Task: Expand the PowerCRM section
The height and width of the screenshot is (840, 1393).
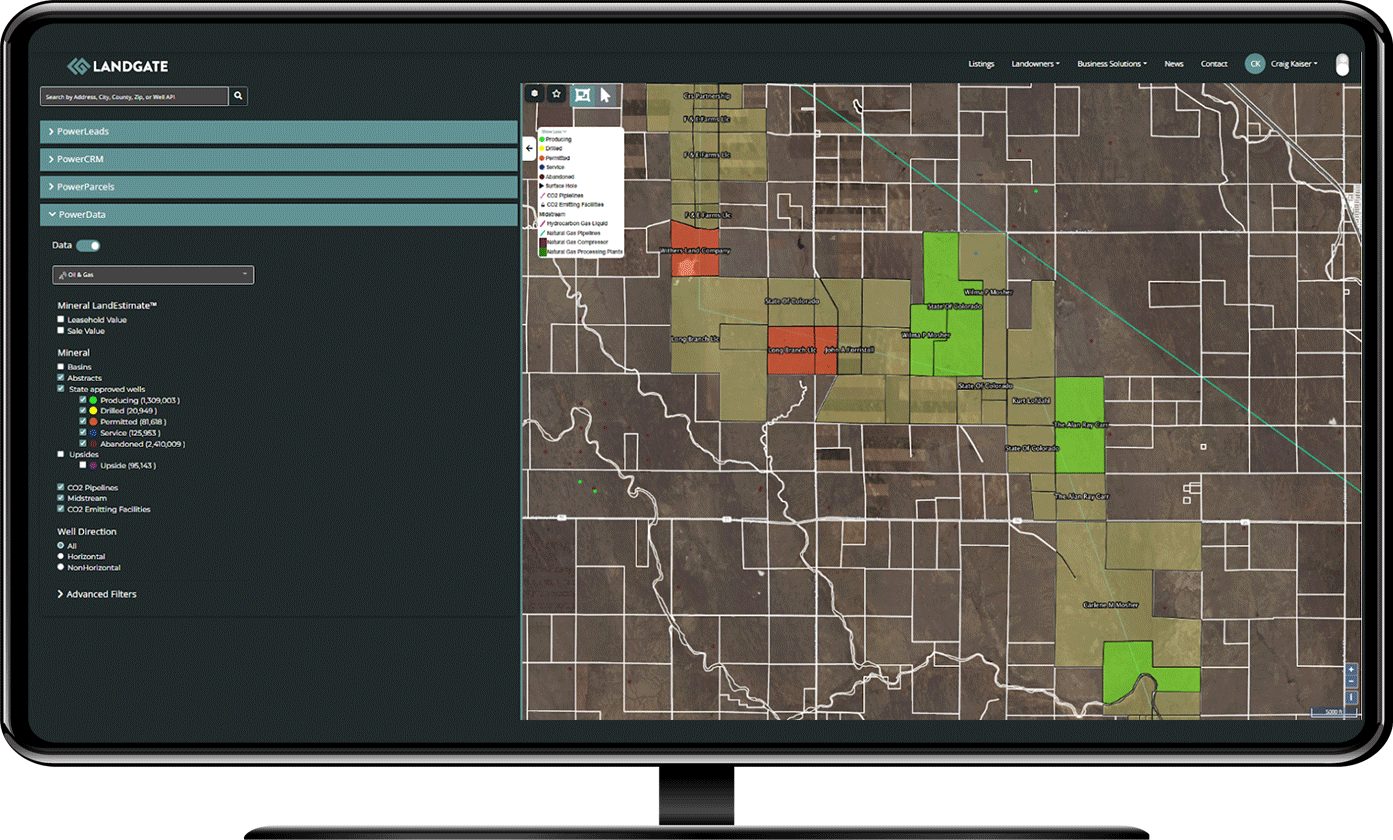Action: coord(279,159)
